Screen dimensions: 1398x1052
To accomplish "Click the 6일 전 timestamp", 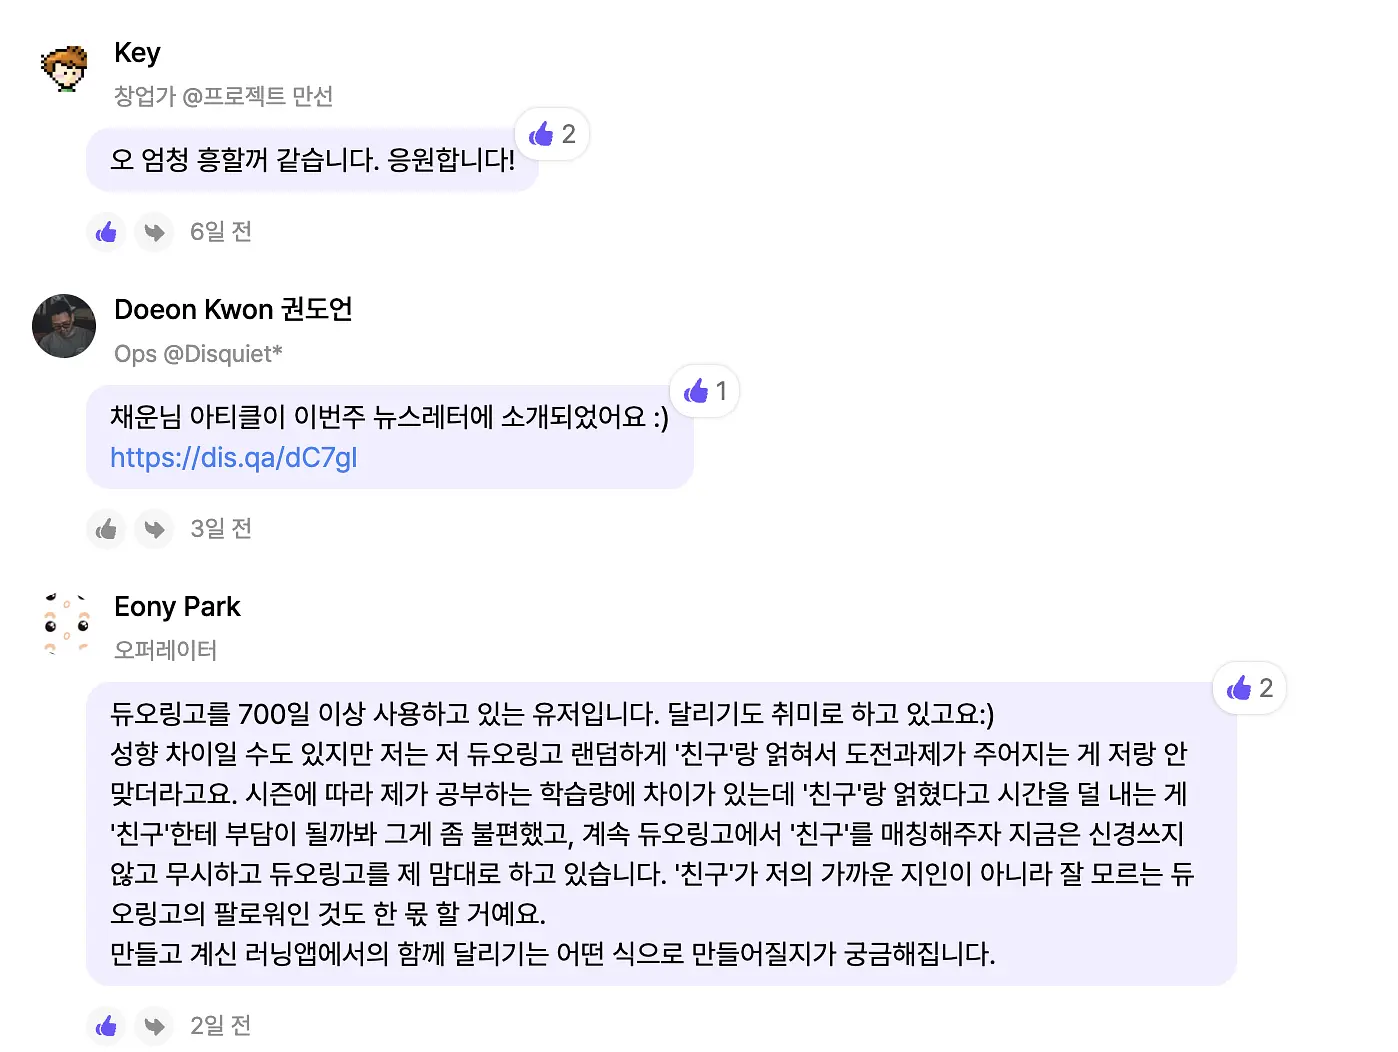I will point(221,232).
